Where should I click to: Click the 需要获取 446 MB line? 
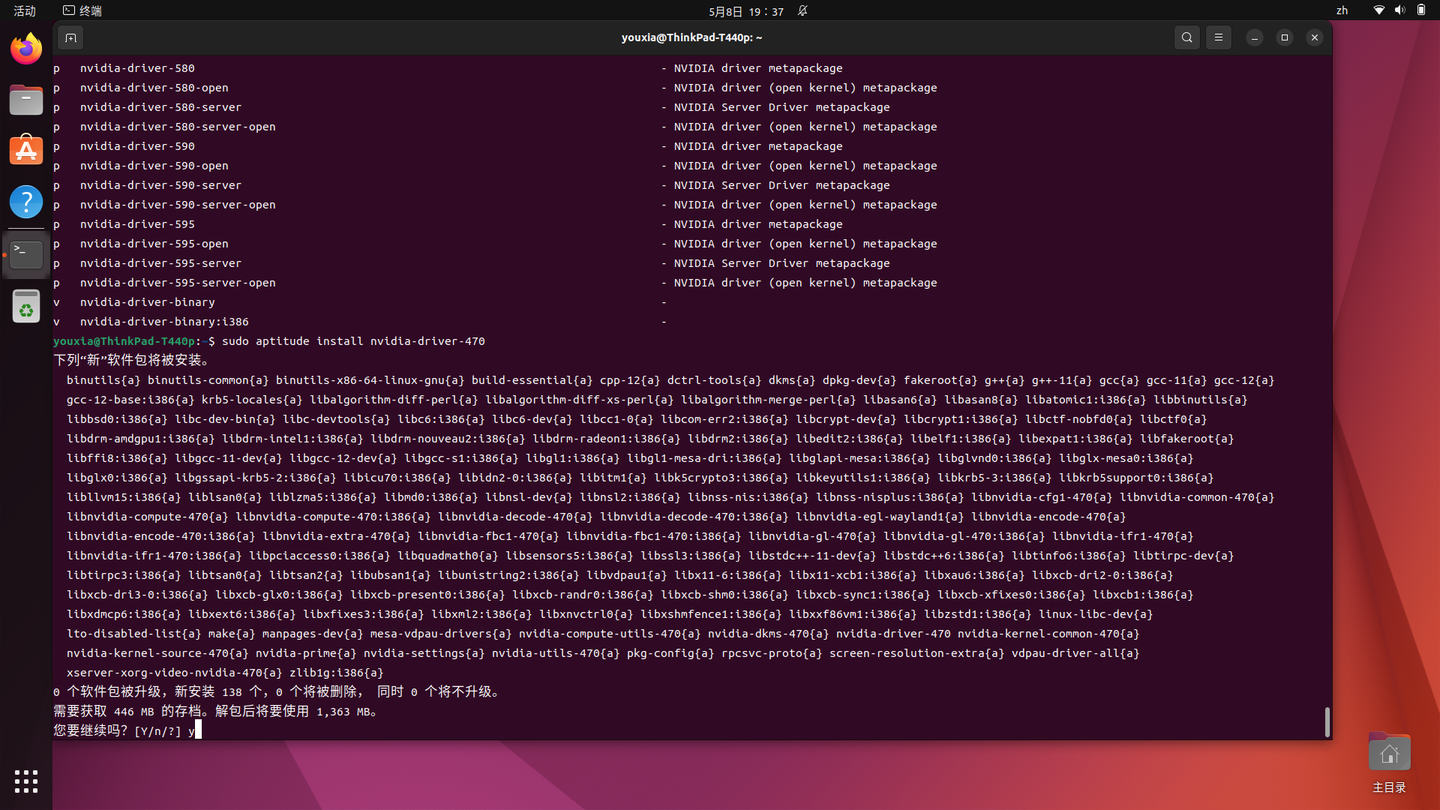(216, 712)
